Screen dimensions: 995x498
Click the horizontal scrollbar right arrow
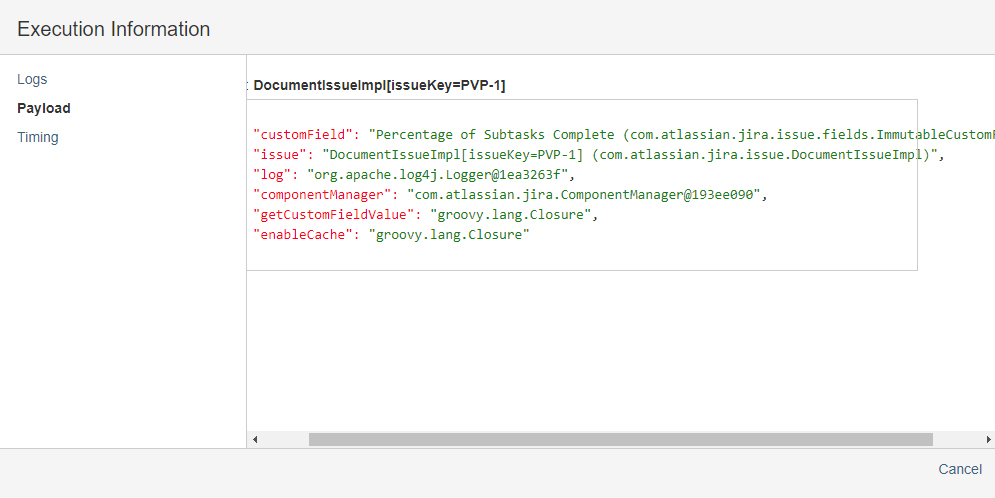(988, 440)
